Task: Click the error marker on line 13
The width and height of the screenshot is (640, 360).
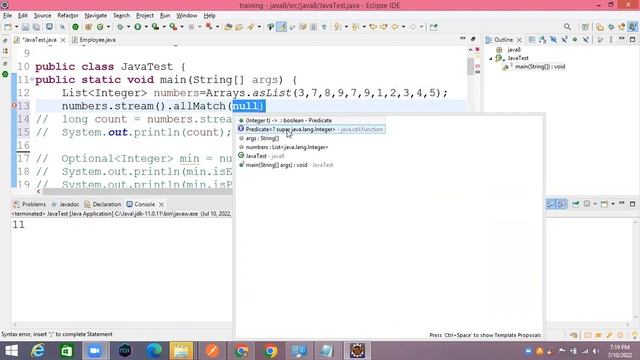Action: (13, 106)
